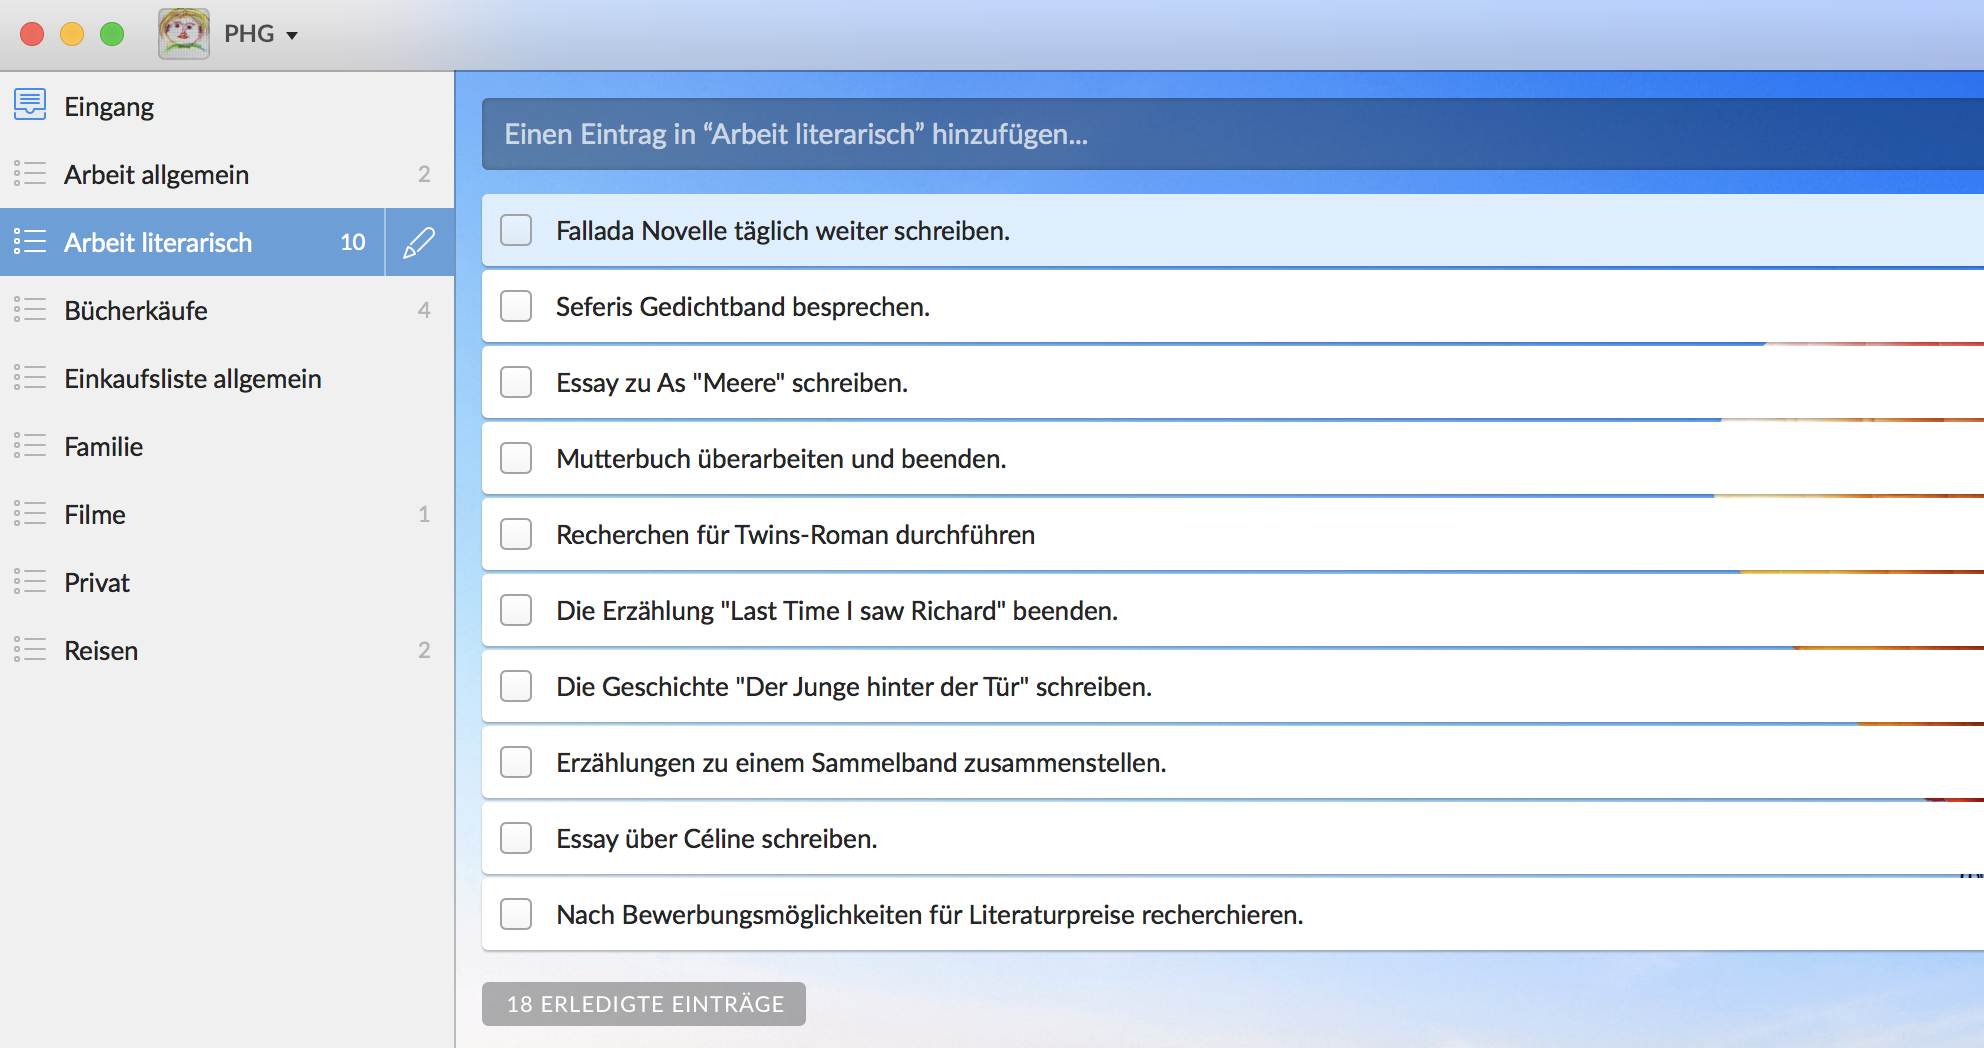Select the text Die Erzählung "Last Time I saw Richard" beenden
This screenshot has width=1984, height=1048.
pos(837,611)
